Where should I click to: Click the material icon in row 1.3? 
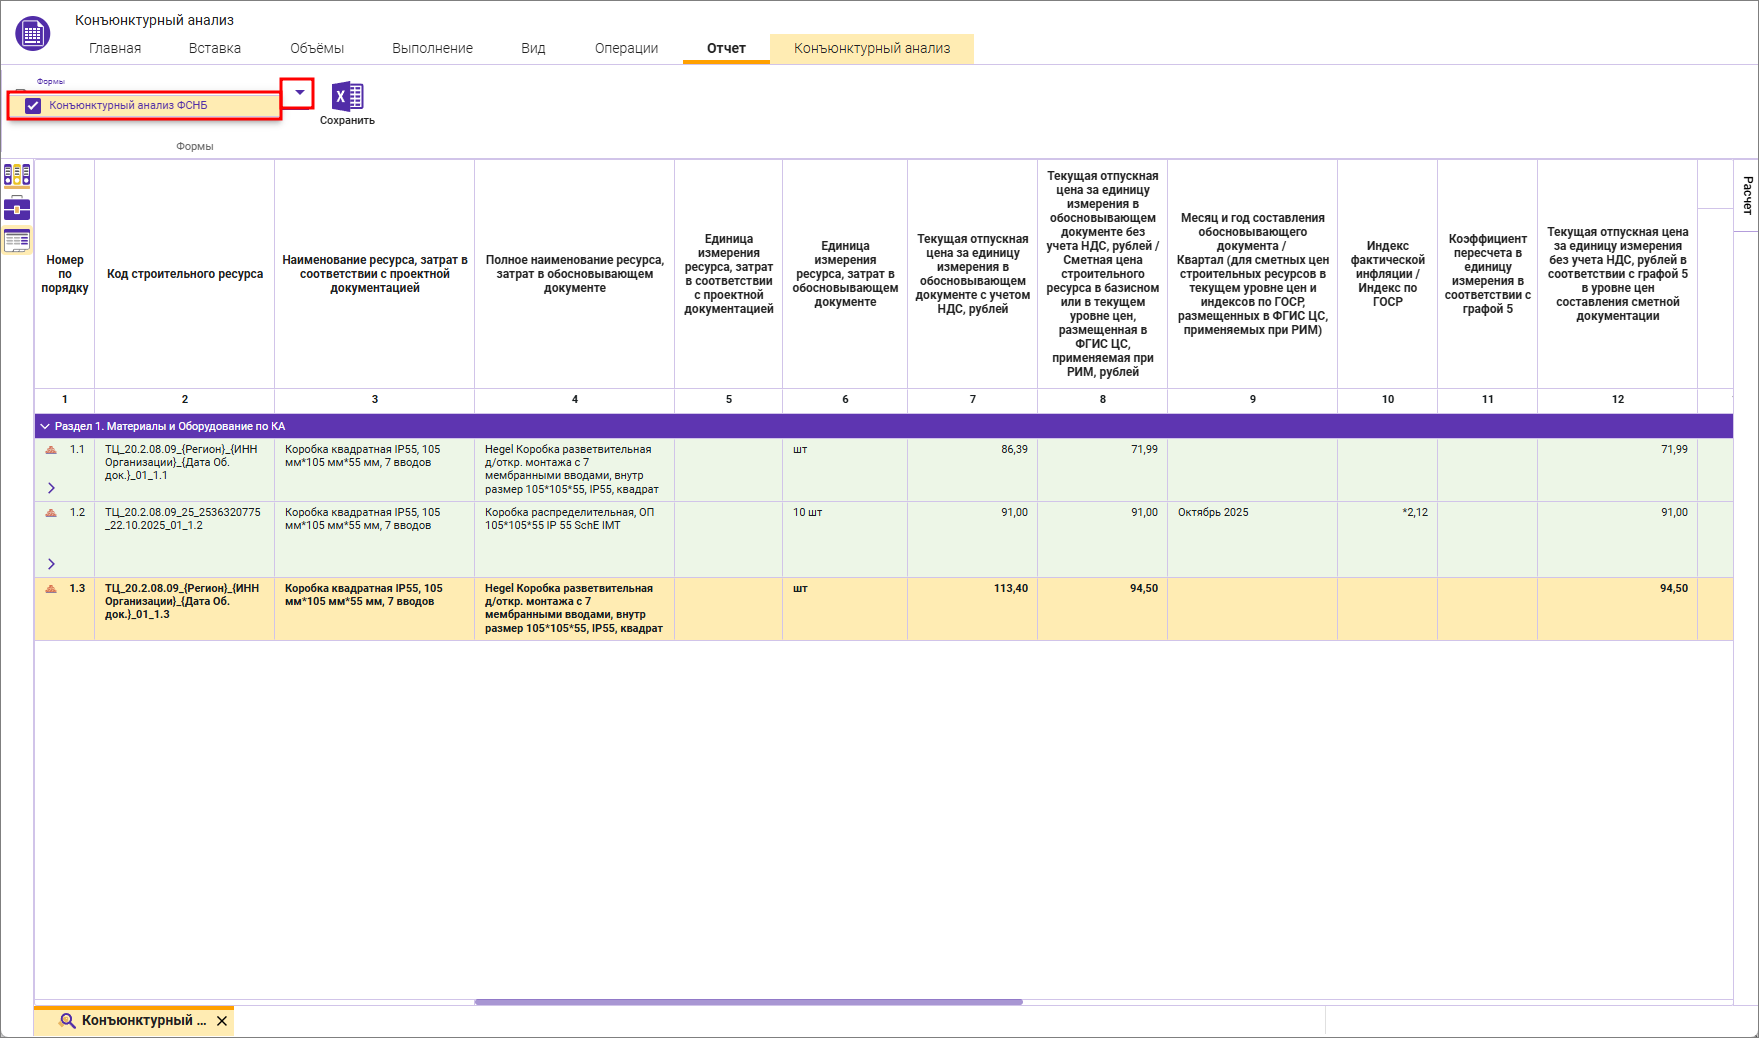pyautogui.click(x=51, y=589)
